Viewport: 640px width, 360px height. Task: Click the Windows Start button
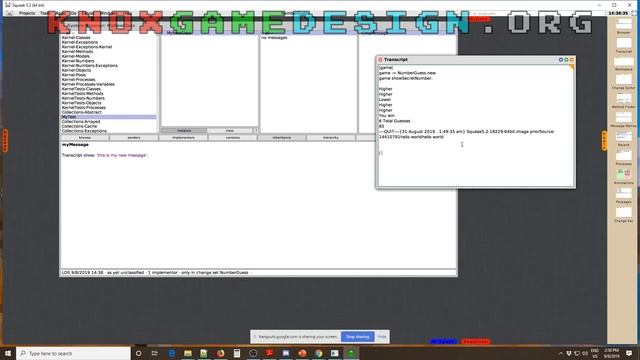click(8, 353)
